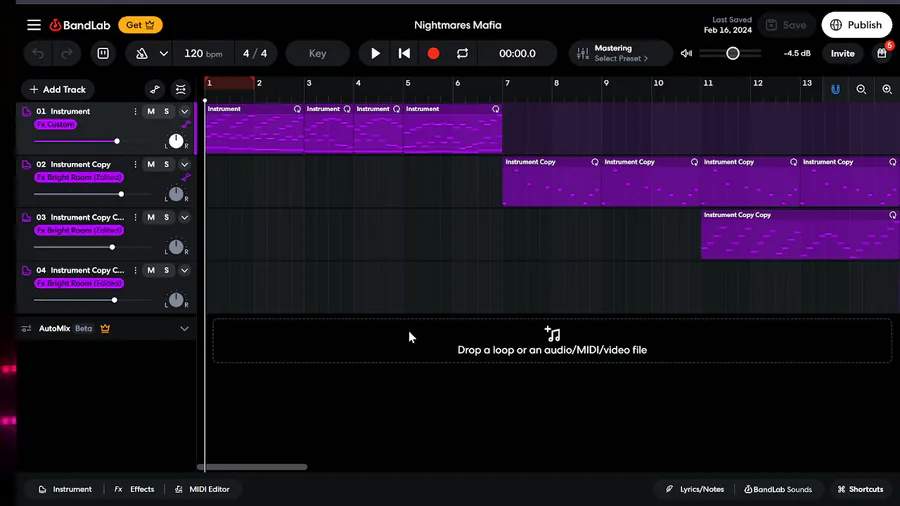Mute track 03 Instrument Copy C...
Image resolution: width=900 pixels, height=506 pixels.
pyautogui.click(x=151, y=217)
